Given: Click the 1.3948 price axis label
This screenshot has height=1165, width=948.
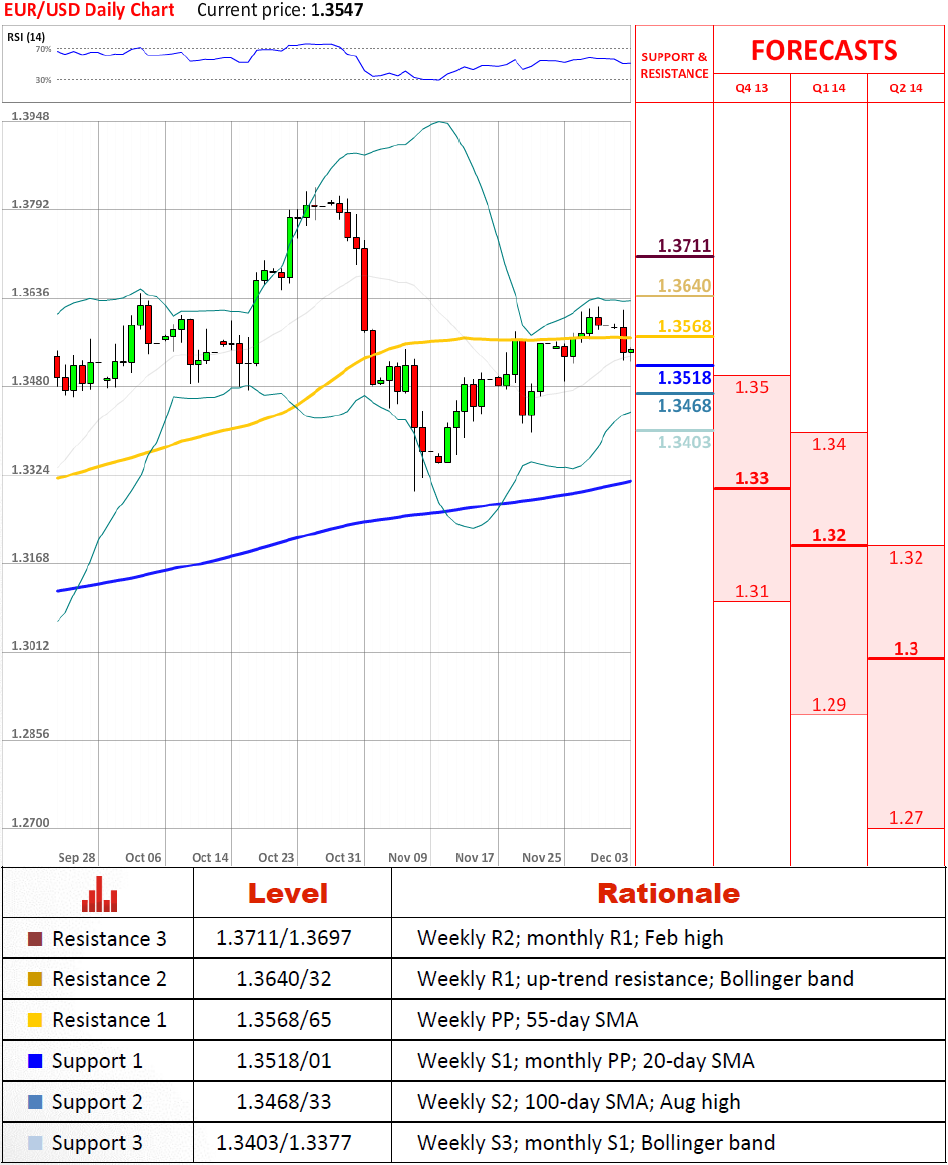Looking at the screenshot, I should tap(30, 116).
